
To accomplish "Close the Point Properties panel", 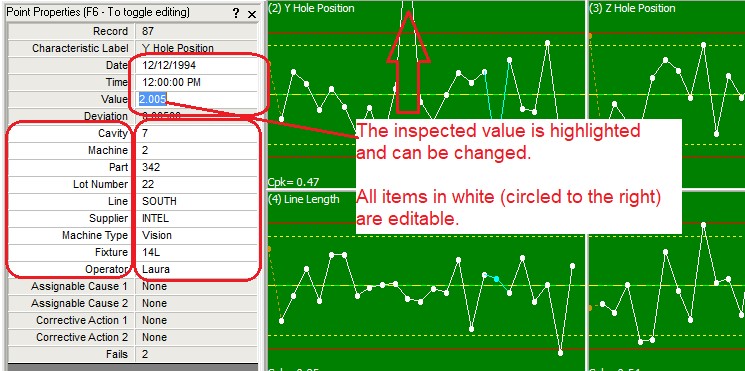I will coord(252,14).
